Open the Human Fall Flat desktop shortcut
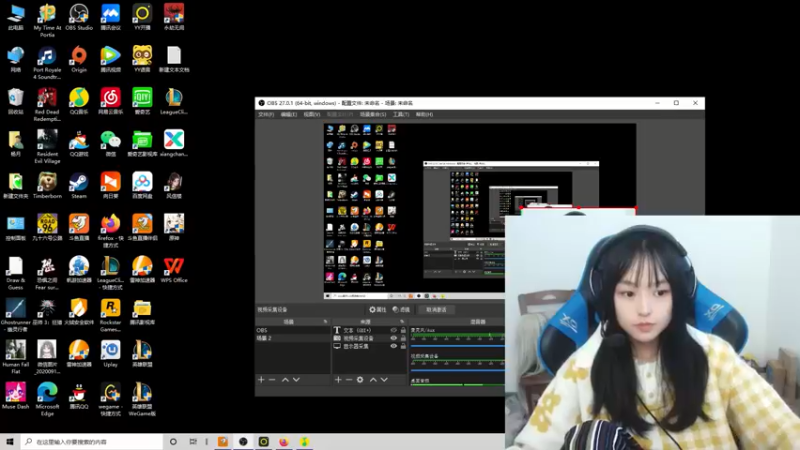The image size is (800, 450). (15, 357)
